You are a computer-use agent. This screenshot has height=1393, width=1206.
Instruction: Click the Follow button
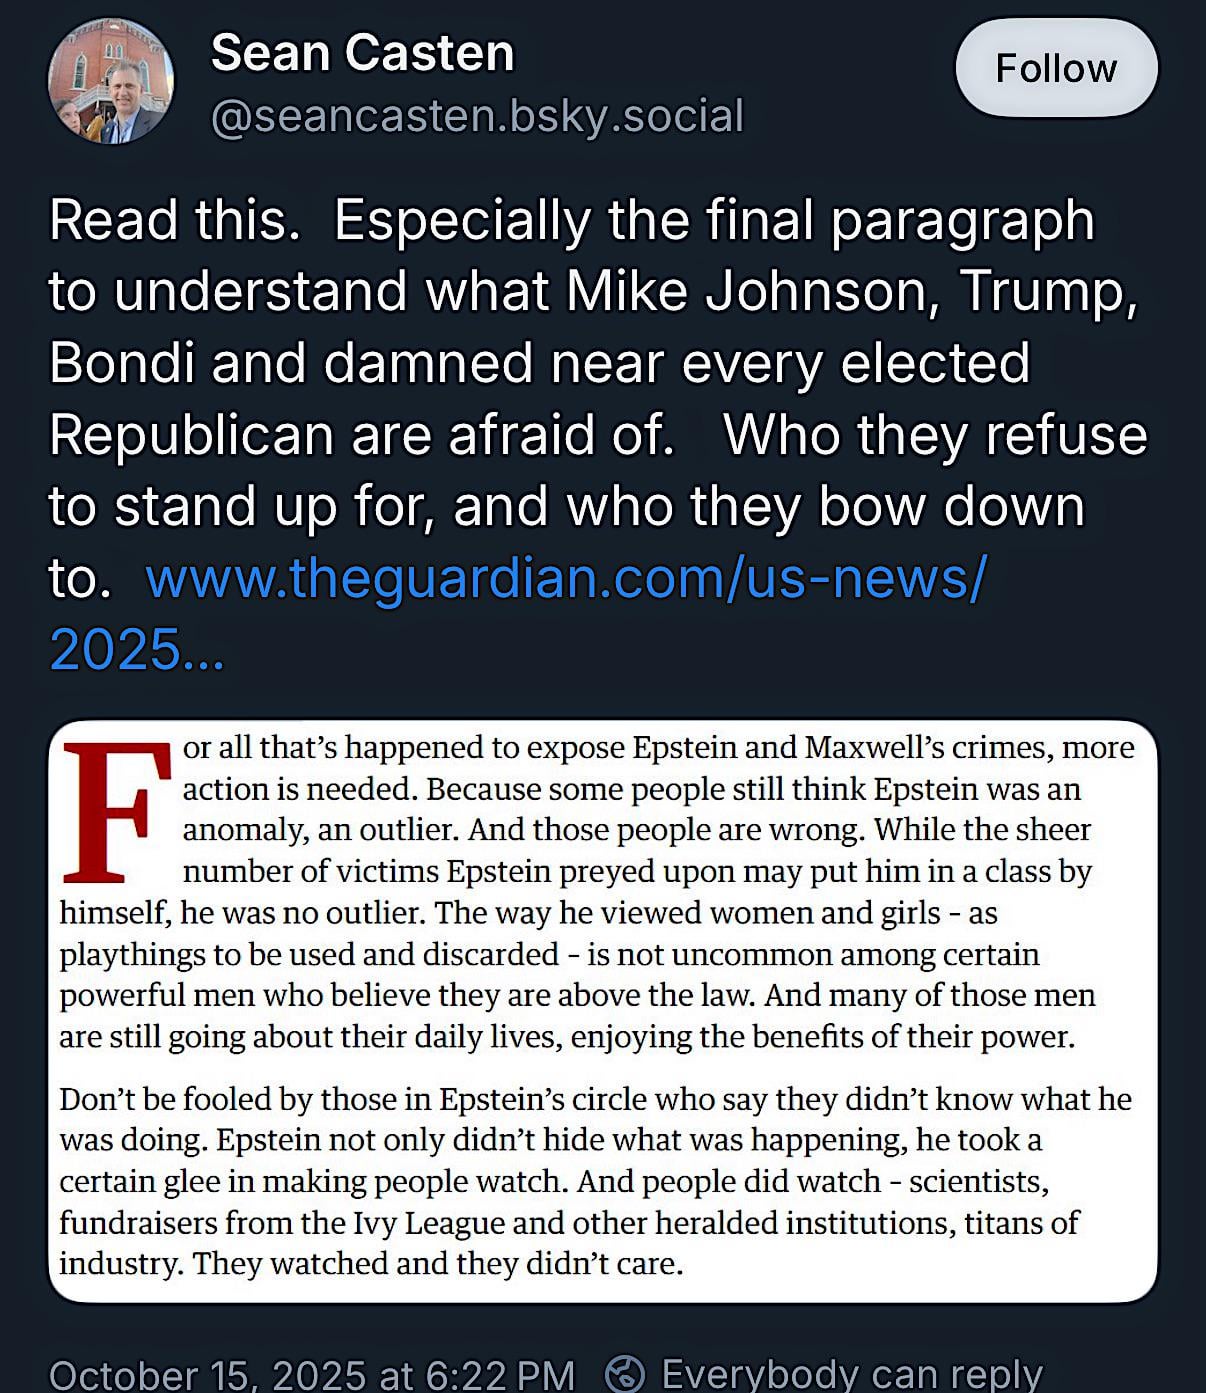pyautogui.click(x=1056, y=68)
